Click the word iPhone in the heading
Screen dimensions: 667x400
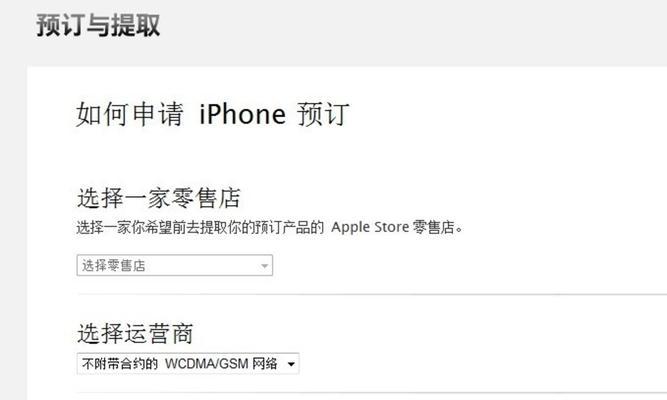click(x=242, y=114)
